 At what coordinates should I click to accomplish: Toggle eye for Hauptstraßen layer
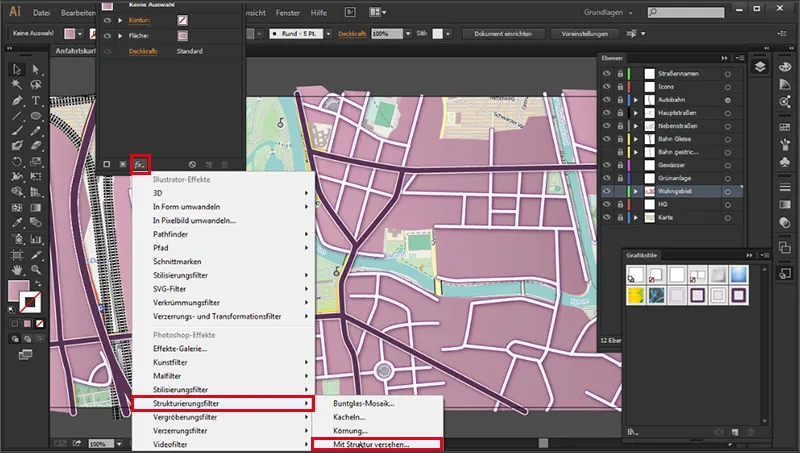(607, 113)
